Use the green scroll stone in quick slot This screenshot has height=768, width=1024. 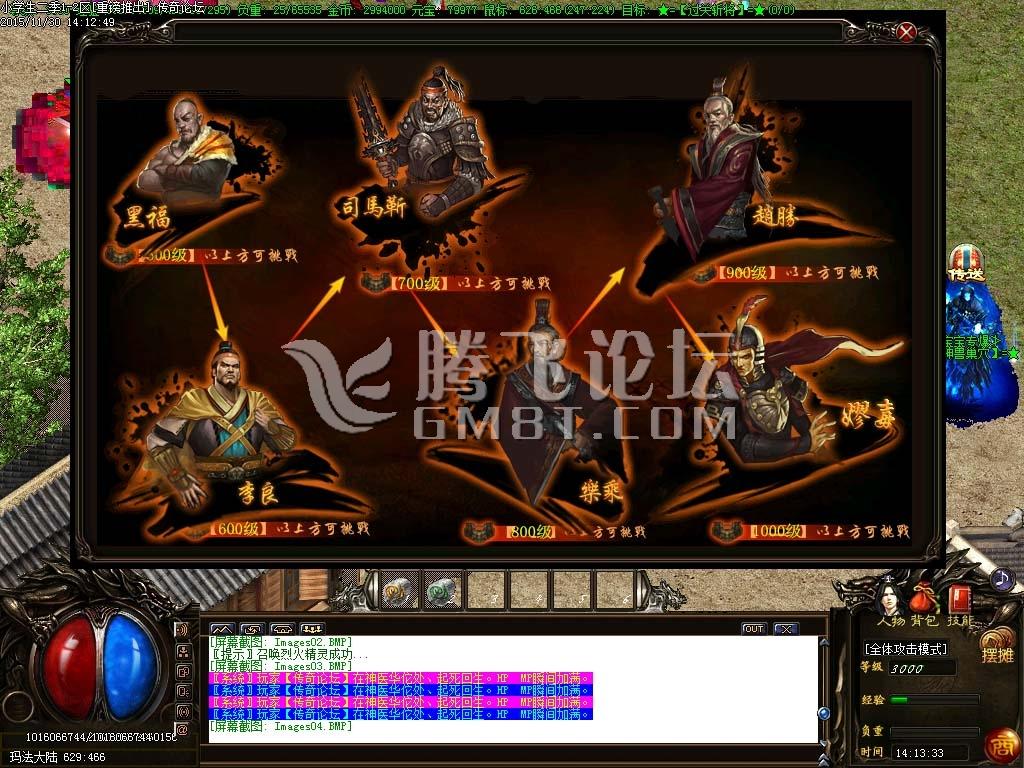pyautogui.click(x=443, y=591)
